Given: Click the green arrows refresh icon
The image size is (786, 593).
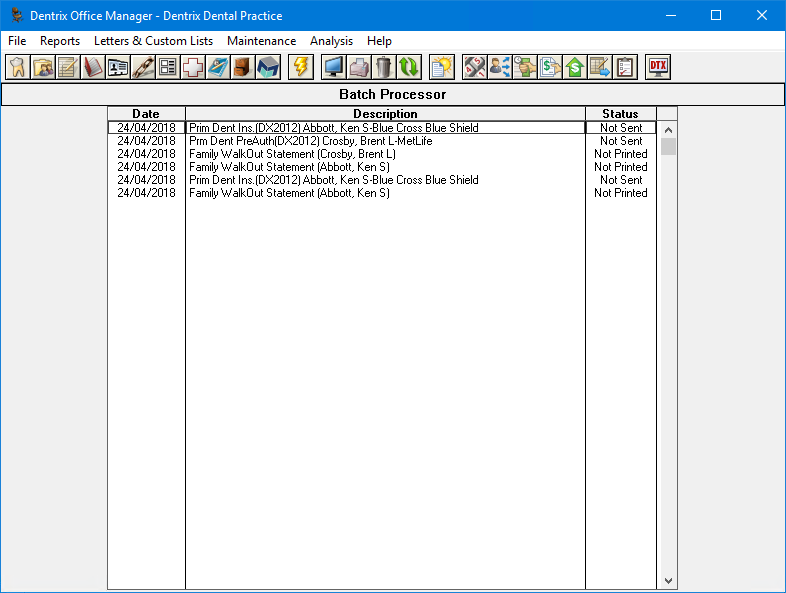Looking at the screenshot, I should 409,67.
